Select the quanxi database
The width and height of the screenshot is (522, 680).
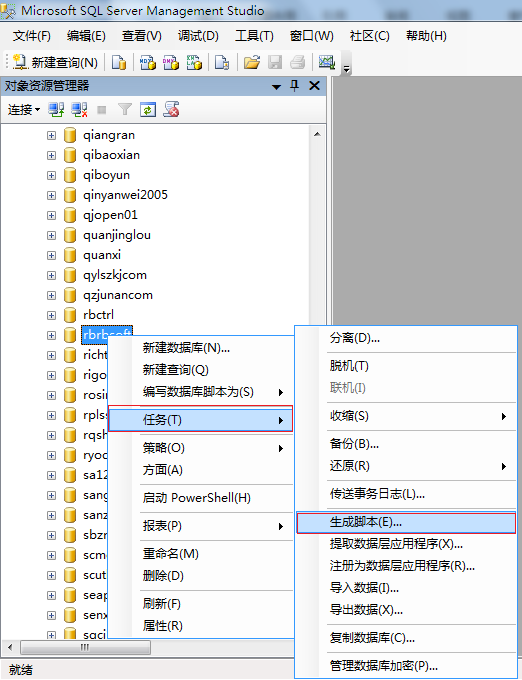point(102,255)
